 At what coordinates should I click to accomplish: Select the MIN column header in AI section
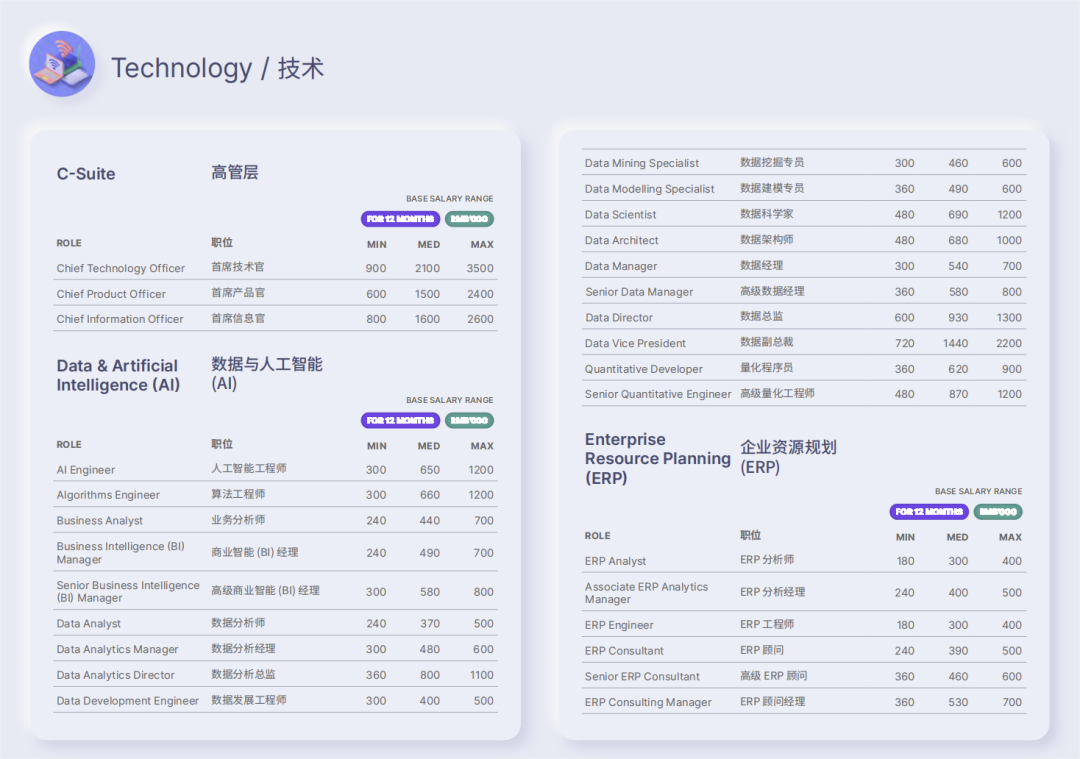point(376,446)
